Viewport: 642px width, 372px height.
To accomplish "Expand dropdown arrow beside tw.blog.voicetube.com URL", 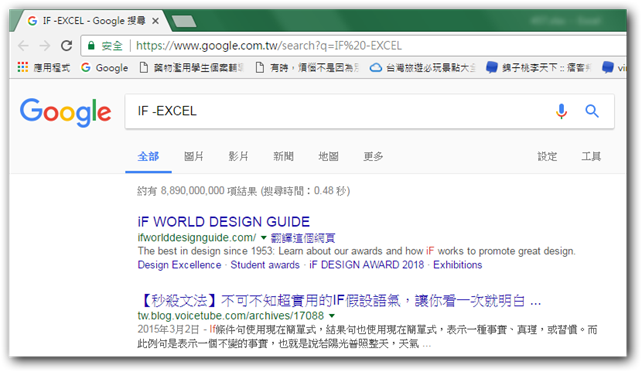I will tap(332, 316).
